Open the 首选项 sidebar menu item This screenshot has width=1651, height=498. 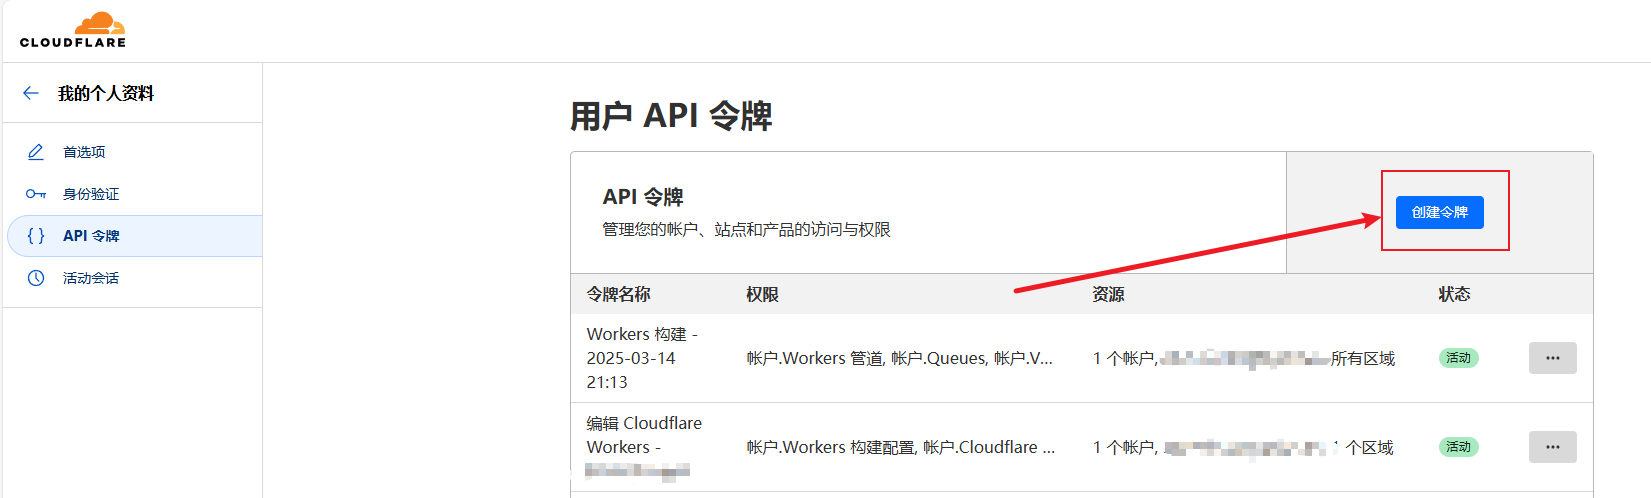84,152
